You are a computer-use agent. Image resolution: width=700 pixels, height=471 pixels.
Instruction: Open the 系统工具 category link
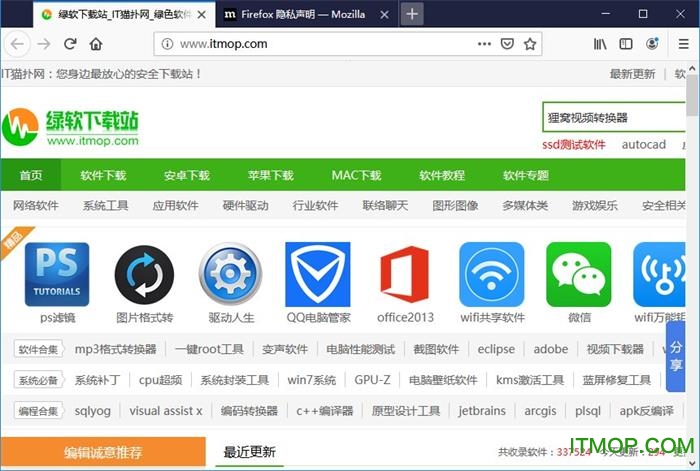point(105,205)
